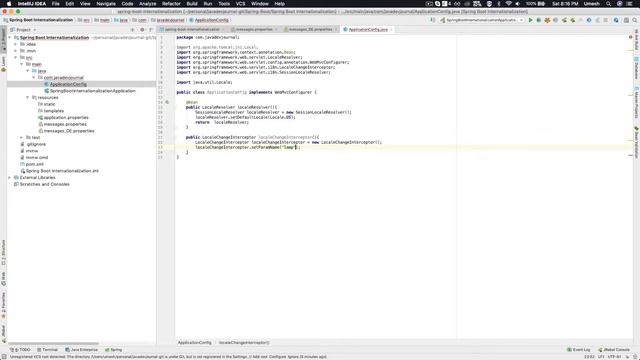Open the Build menu
640x360 pixels.
(192, 4)
